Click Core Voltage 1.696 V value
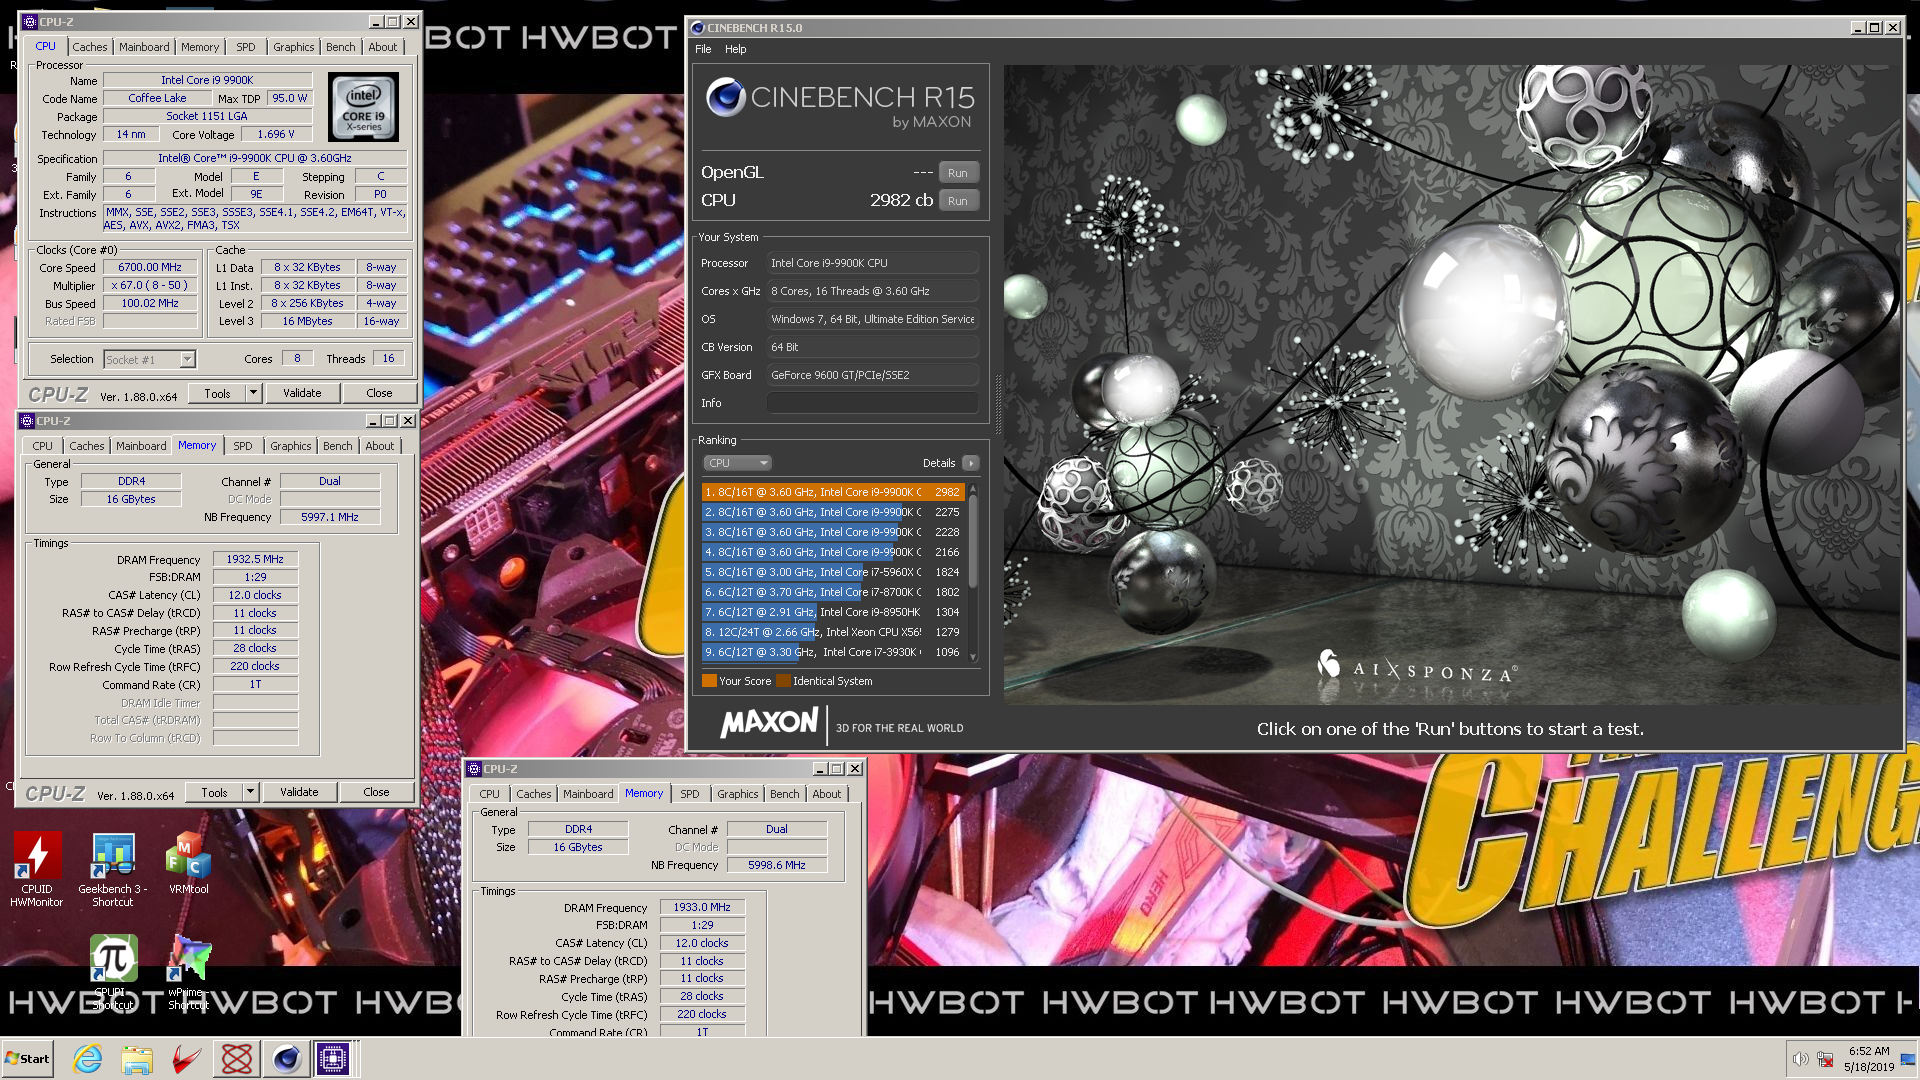This screenshot has width=1920, height=1080. [276, 134]
